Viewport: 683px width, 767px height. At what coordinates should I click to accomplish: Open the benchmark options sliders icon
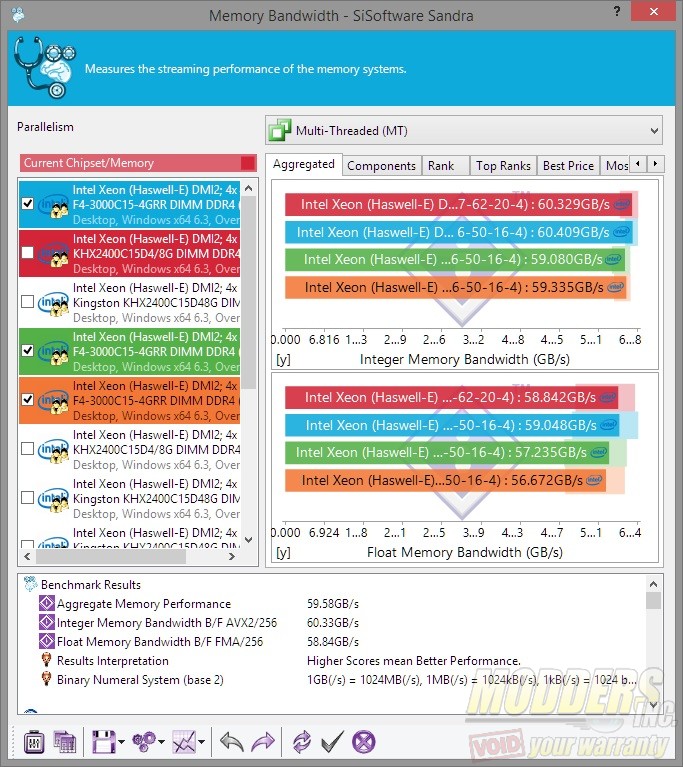(x=34, y=743)
